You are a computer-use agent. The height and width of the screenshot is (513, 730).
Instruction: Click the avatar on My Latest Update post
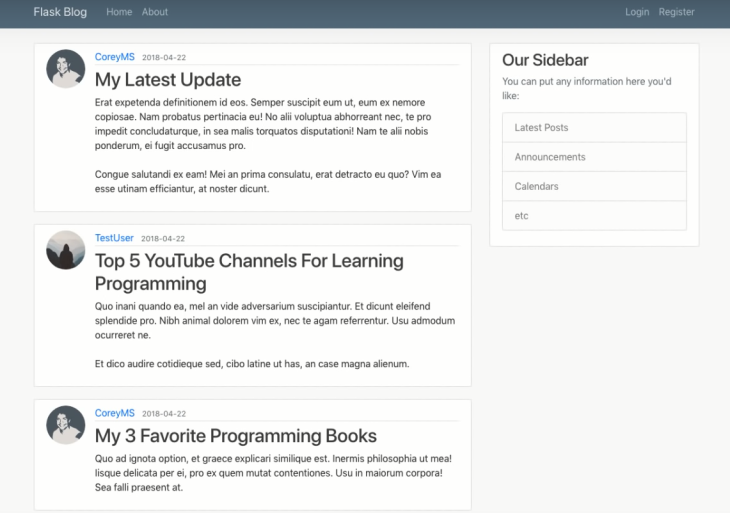point(66,69)
